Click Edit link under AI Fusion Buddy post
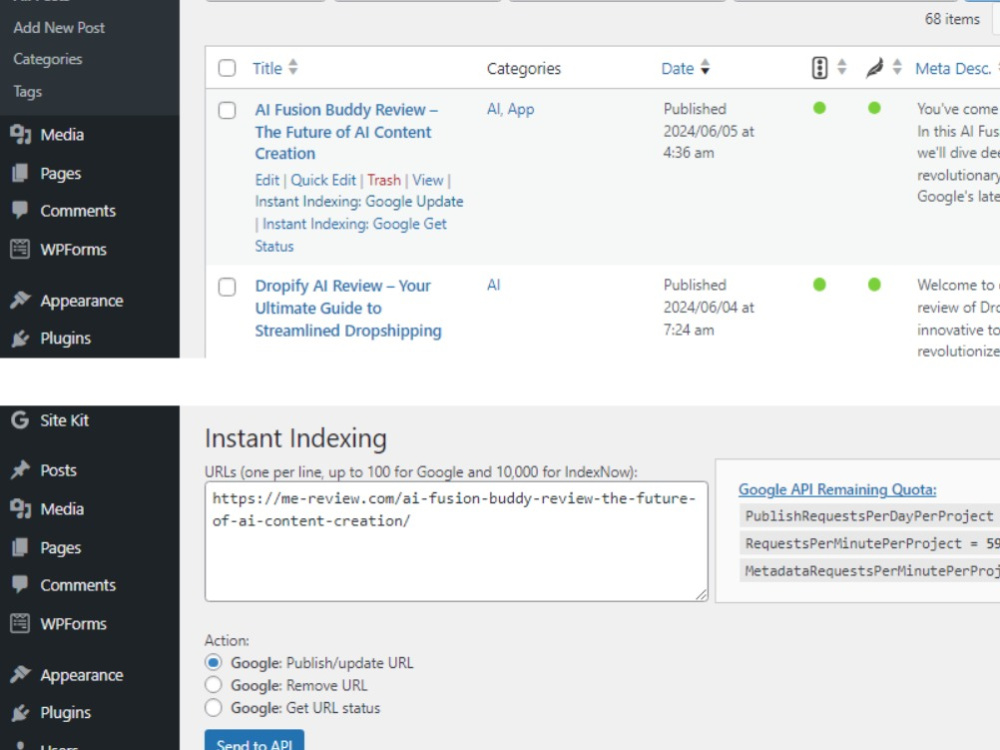This screenshot has width=1000, height=750. click(x=267, y=180)
